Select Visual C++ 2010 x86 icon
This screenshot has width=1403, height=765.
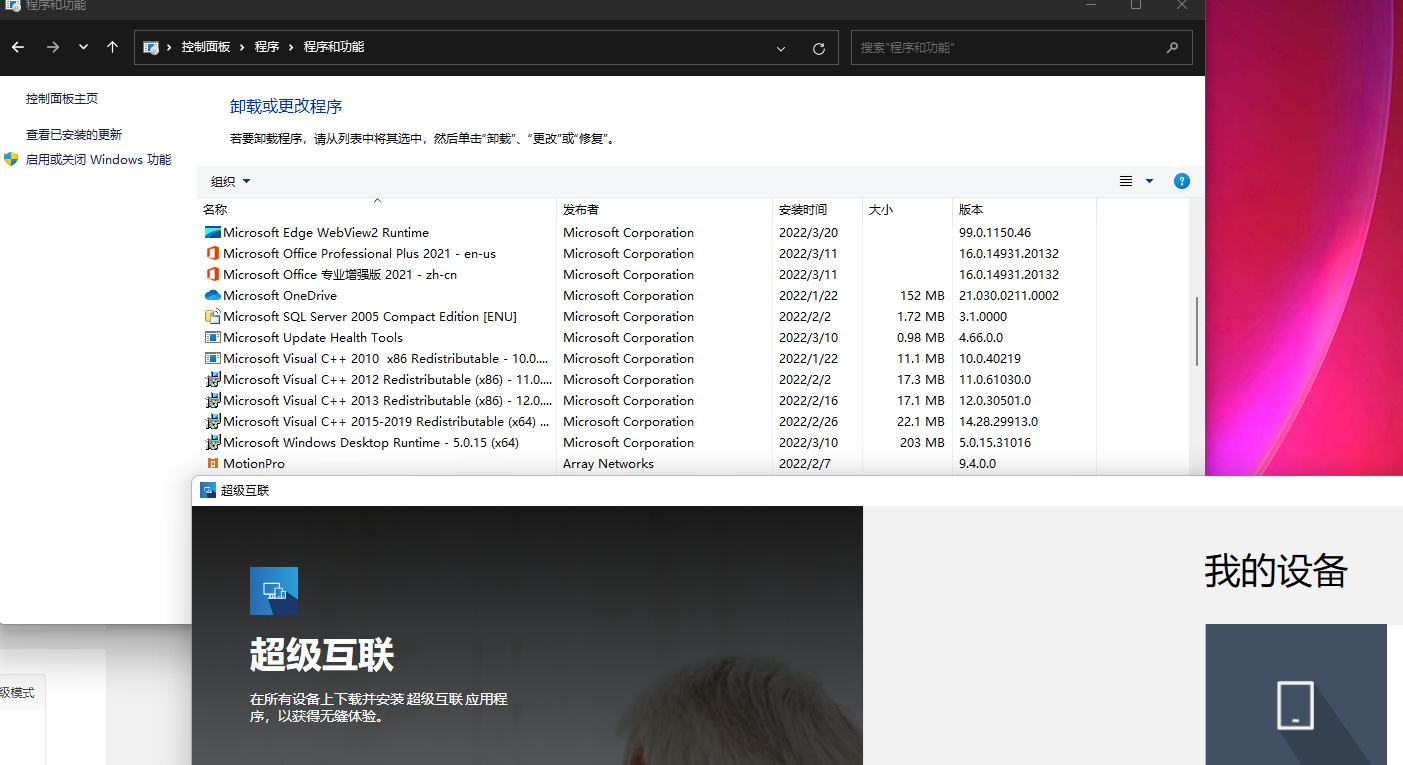[x=212, y=358]
